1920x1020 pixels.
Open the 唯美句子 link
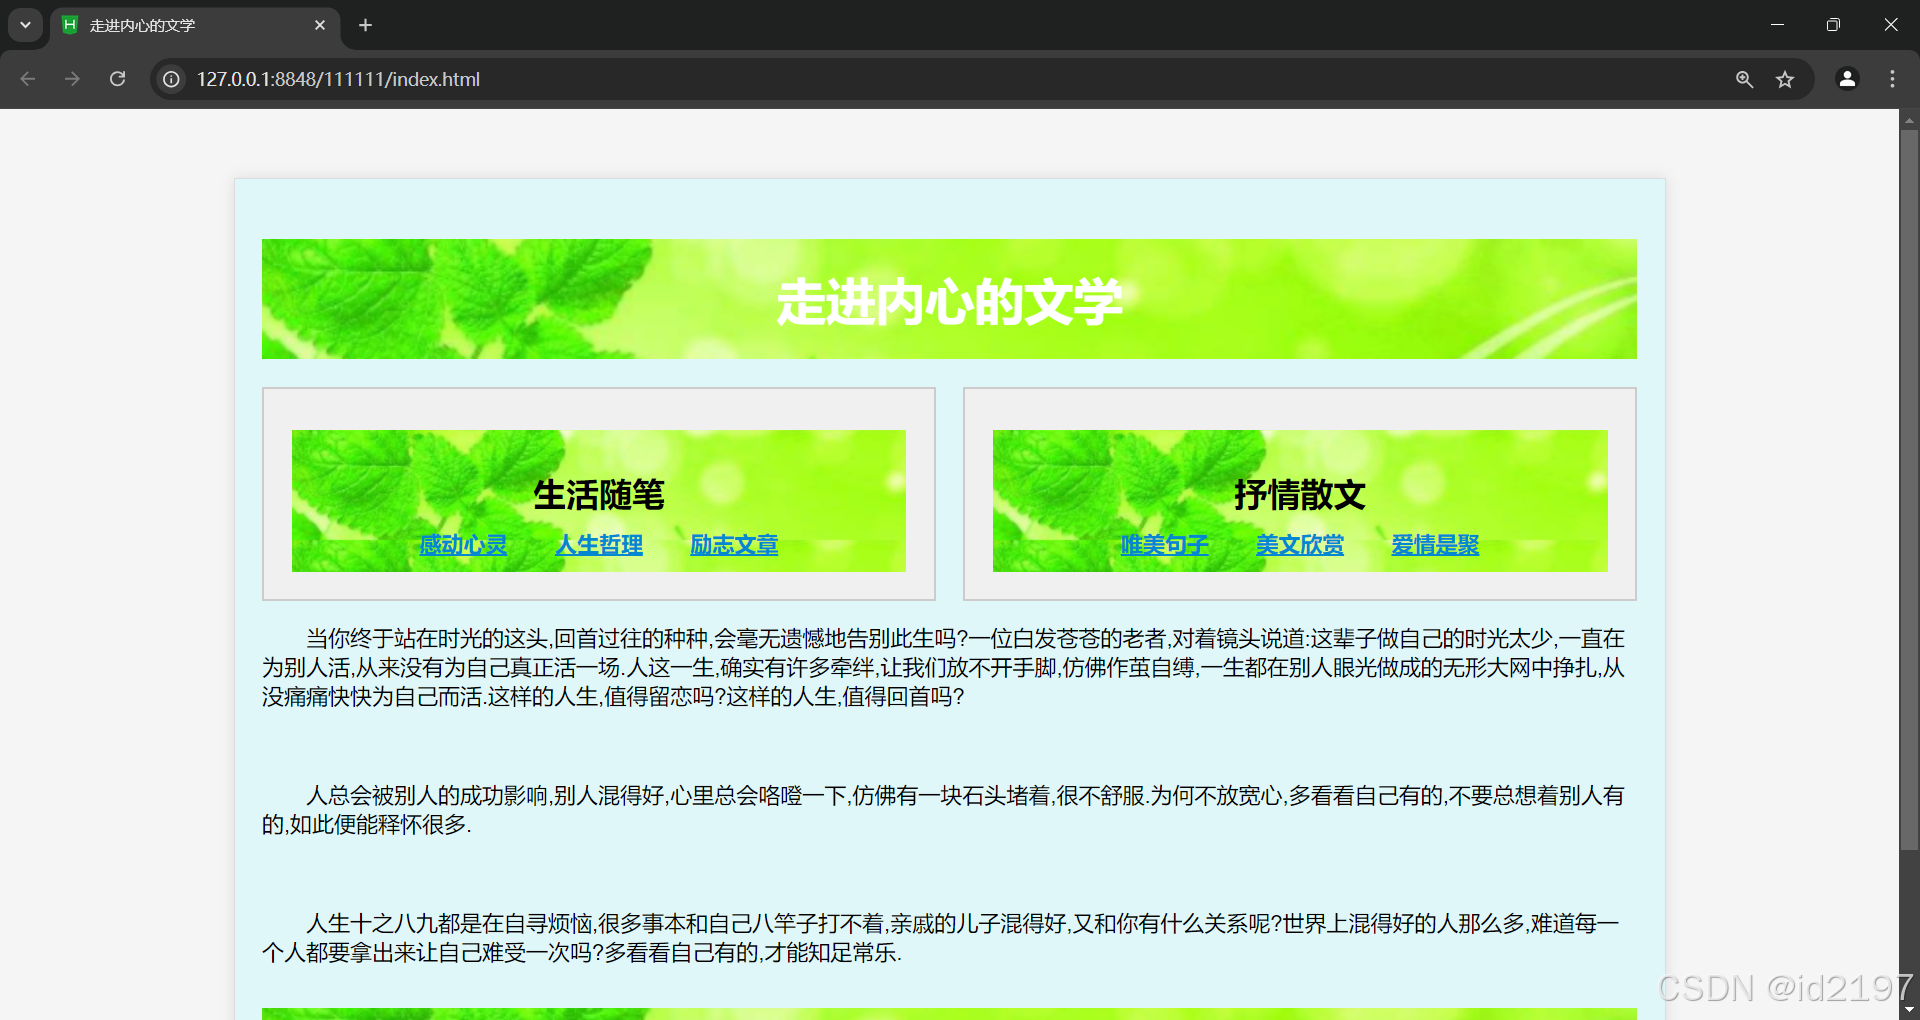1164,545
